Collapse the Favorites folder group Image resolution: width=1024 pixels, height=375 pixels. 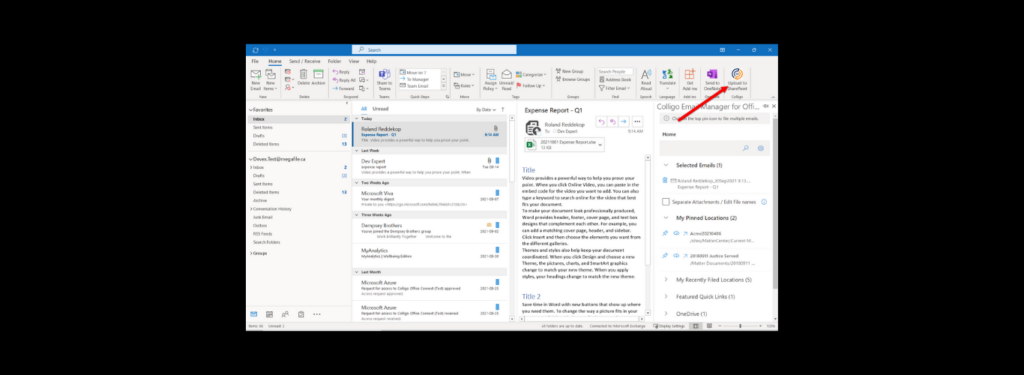click(251, 110)
